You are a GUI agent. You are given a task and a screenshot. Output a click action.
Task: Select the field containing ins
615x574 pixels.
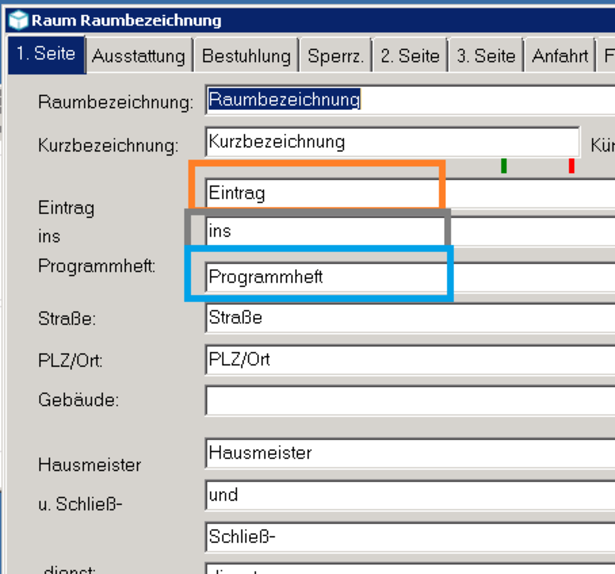(x=410, y=231)
